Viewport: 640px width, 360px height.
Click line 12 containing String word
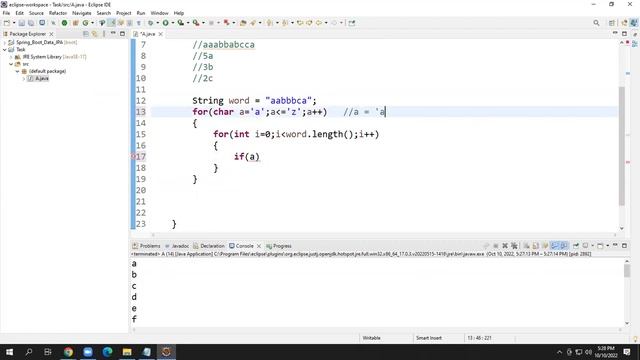254,100
